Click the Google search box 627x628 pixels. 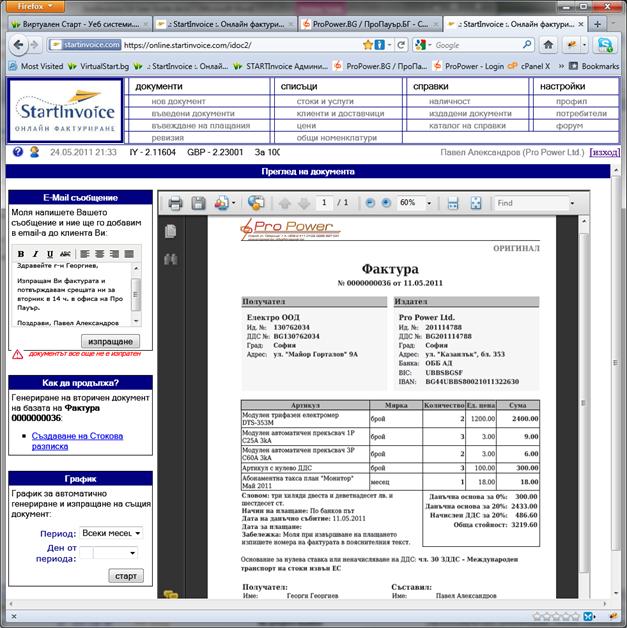pyautogui.click(x=477, y=45)
